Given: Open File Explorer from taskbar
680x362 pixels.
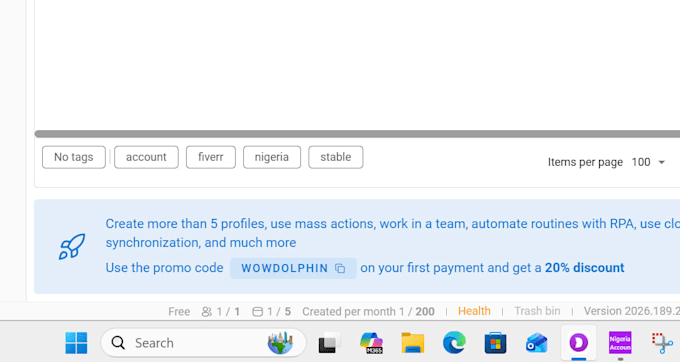Looking at the screenshot, I should pyautogui.click(x=412, y=343).
